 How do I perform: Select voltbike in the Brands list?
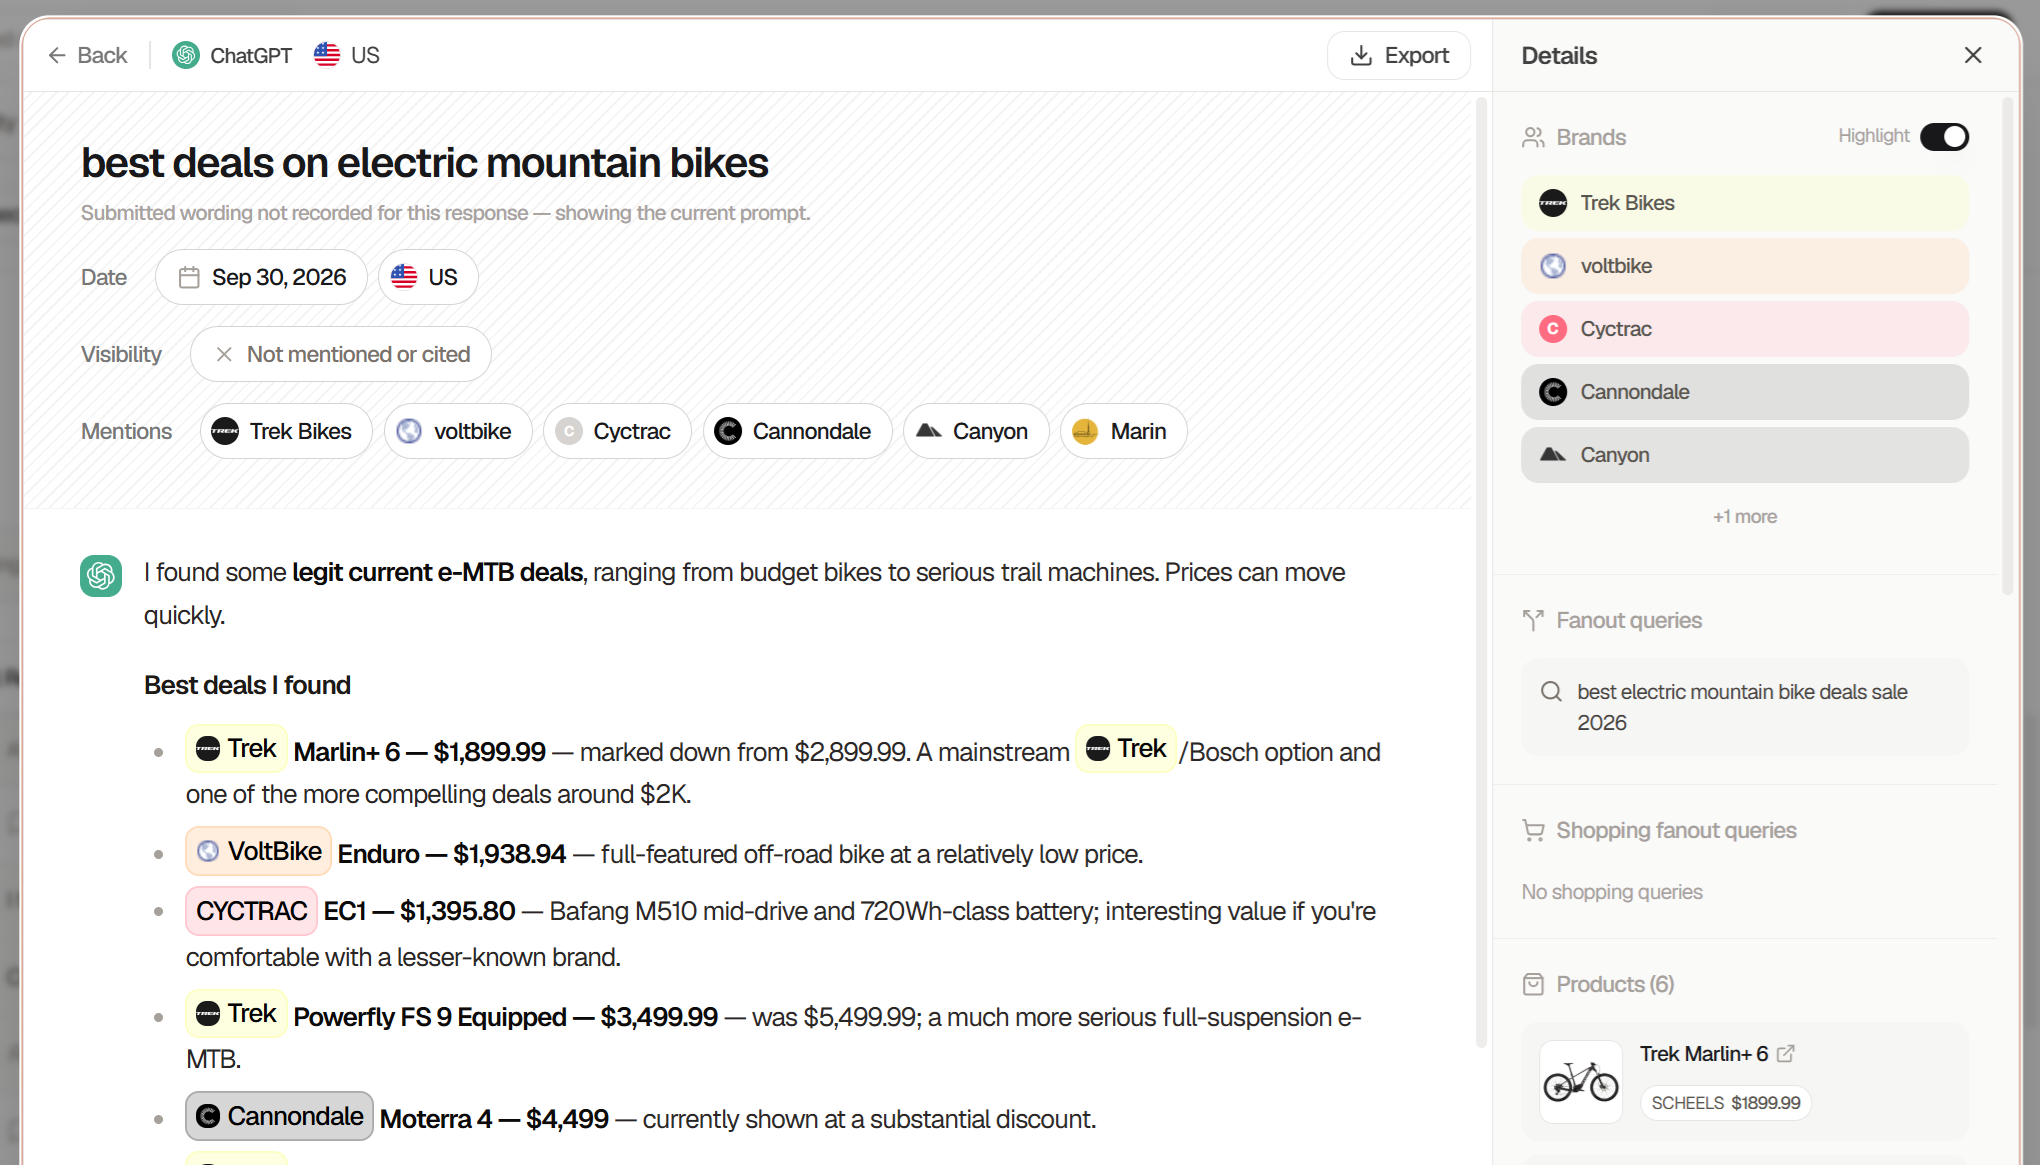click(1744, 266)
